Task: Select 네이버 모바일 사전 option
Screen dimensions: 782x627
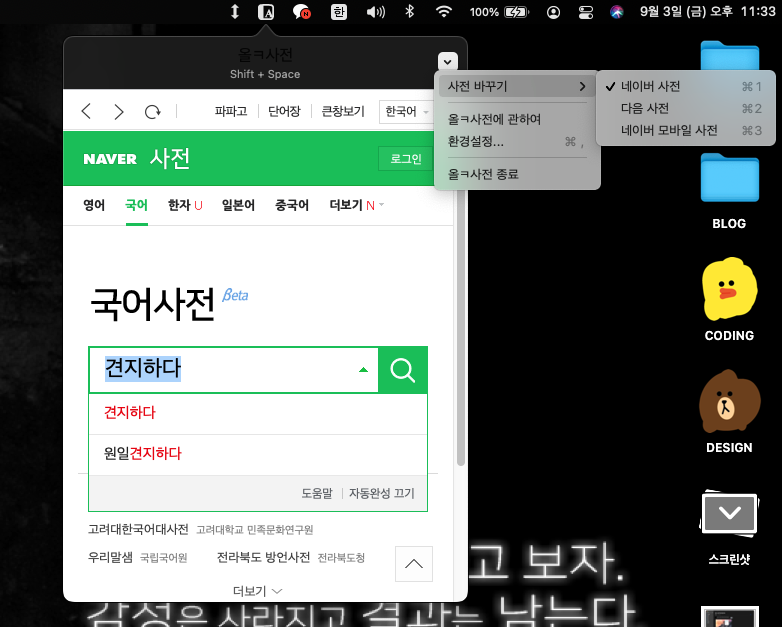Action: pos(686,131)
